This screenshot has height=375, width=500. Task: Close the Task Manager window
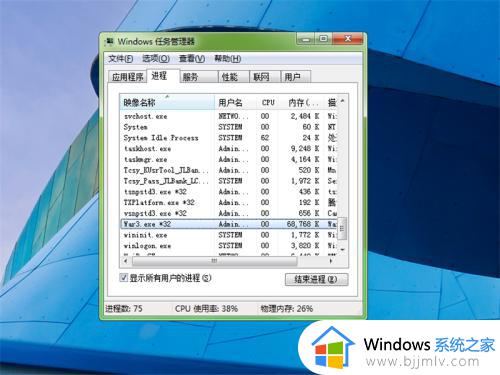click(347, 39)
